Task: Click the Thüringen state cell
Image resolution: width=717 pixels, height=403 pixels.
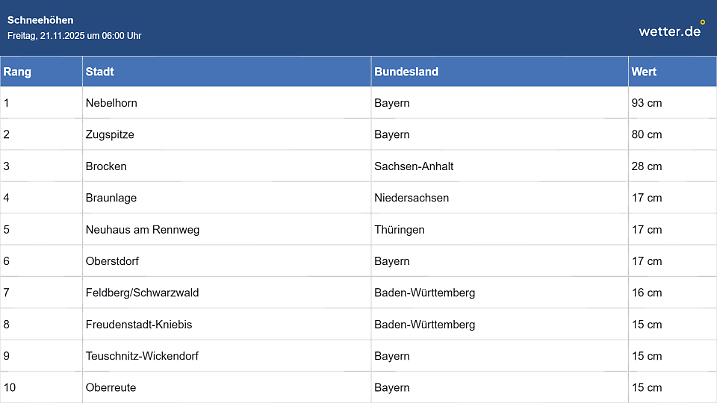Action: (399, 230)
